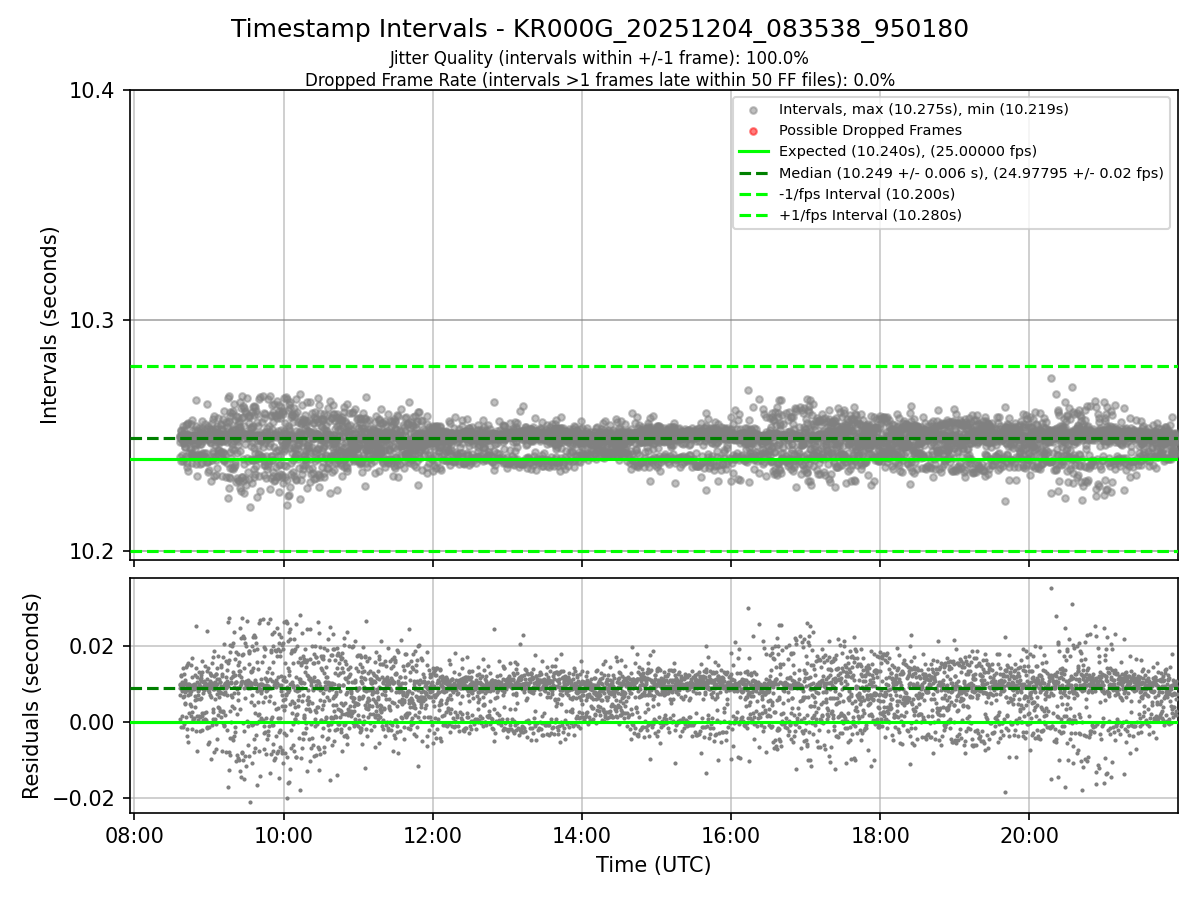Click the dark green Median dashed swatch
The height and width of the screenshot is (900, 1200).
754,173
